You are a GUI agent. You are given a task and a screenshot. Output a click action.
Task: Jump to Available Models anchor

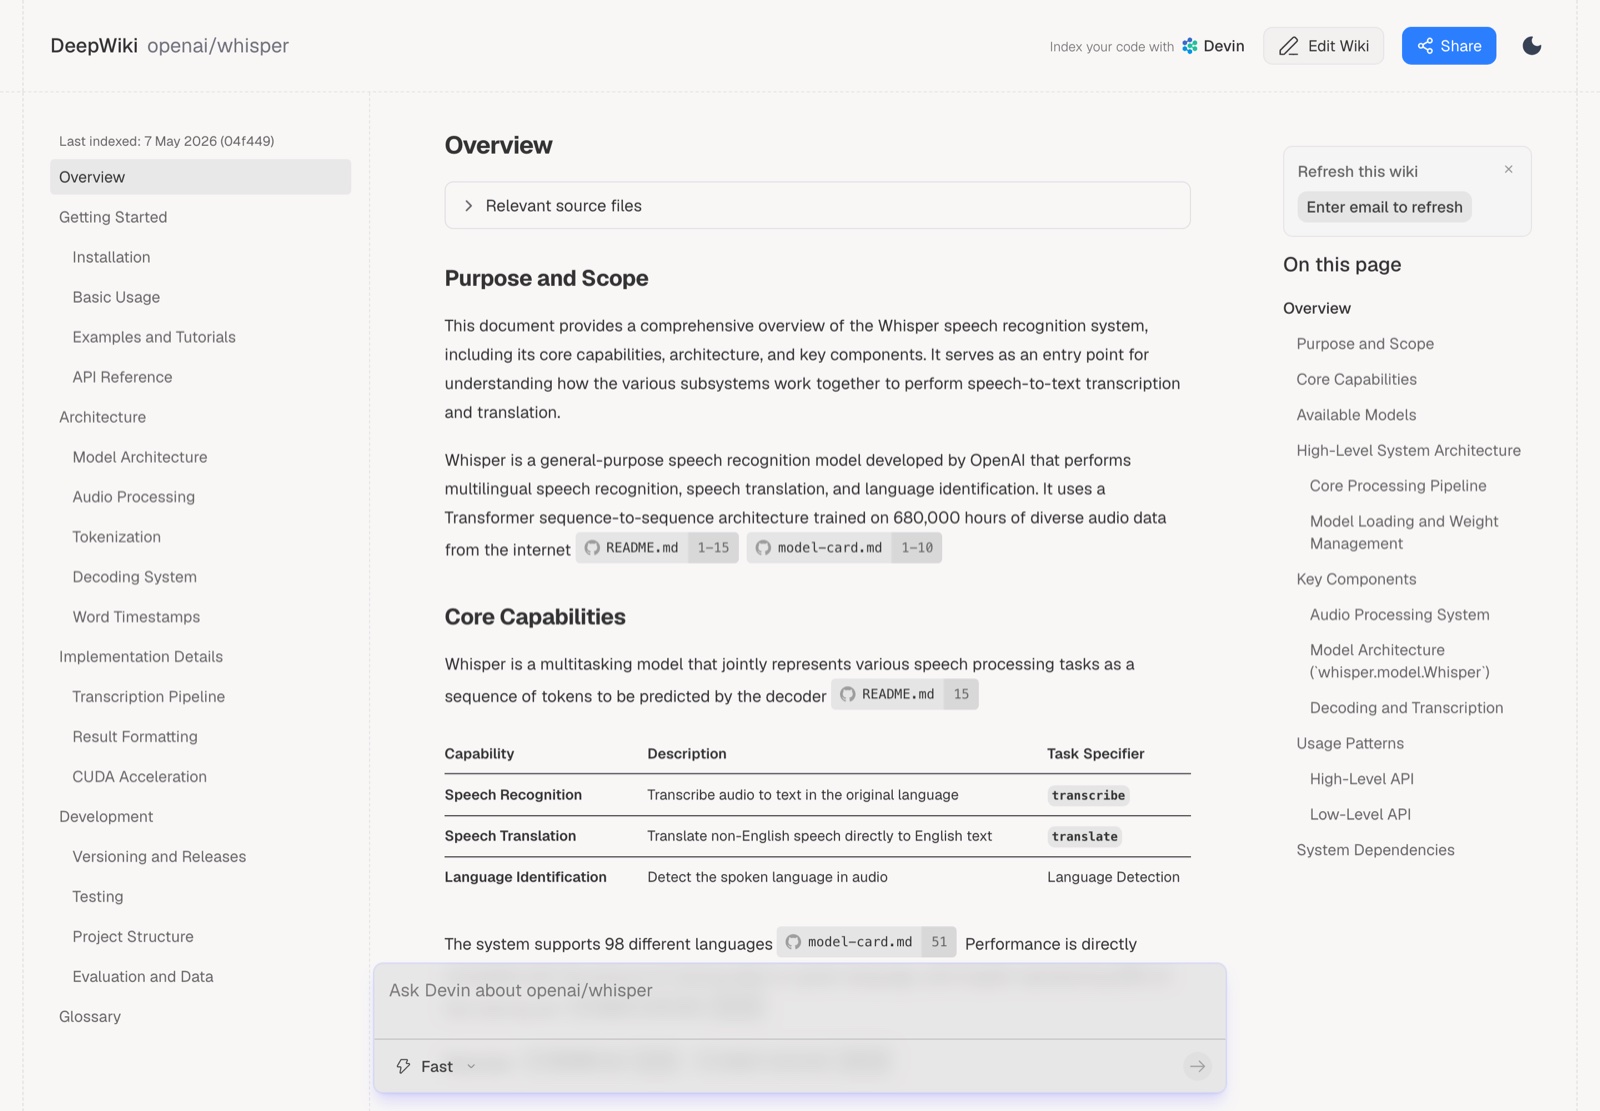pyautogui.click(x=1356, y=415)
